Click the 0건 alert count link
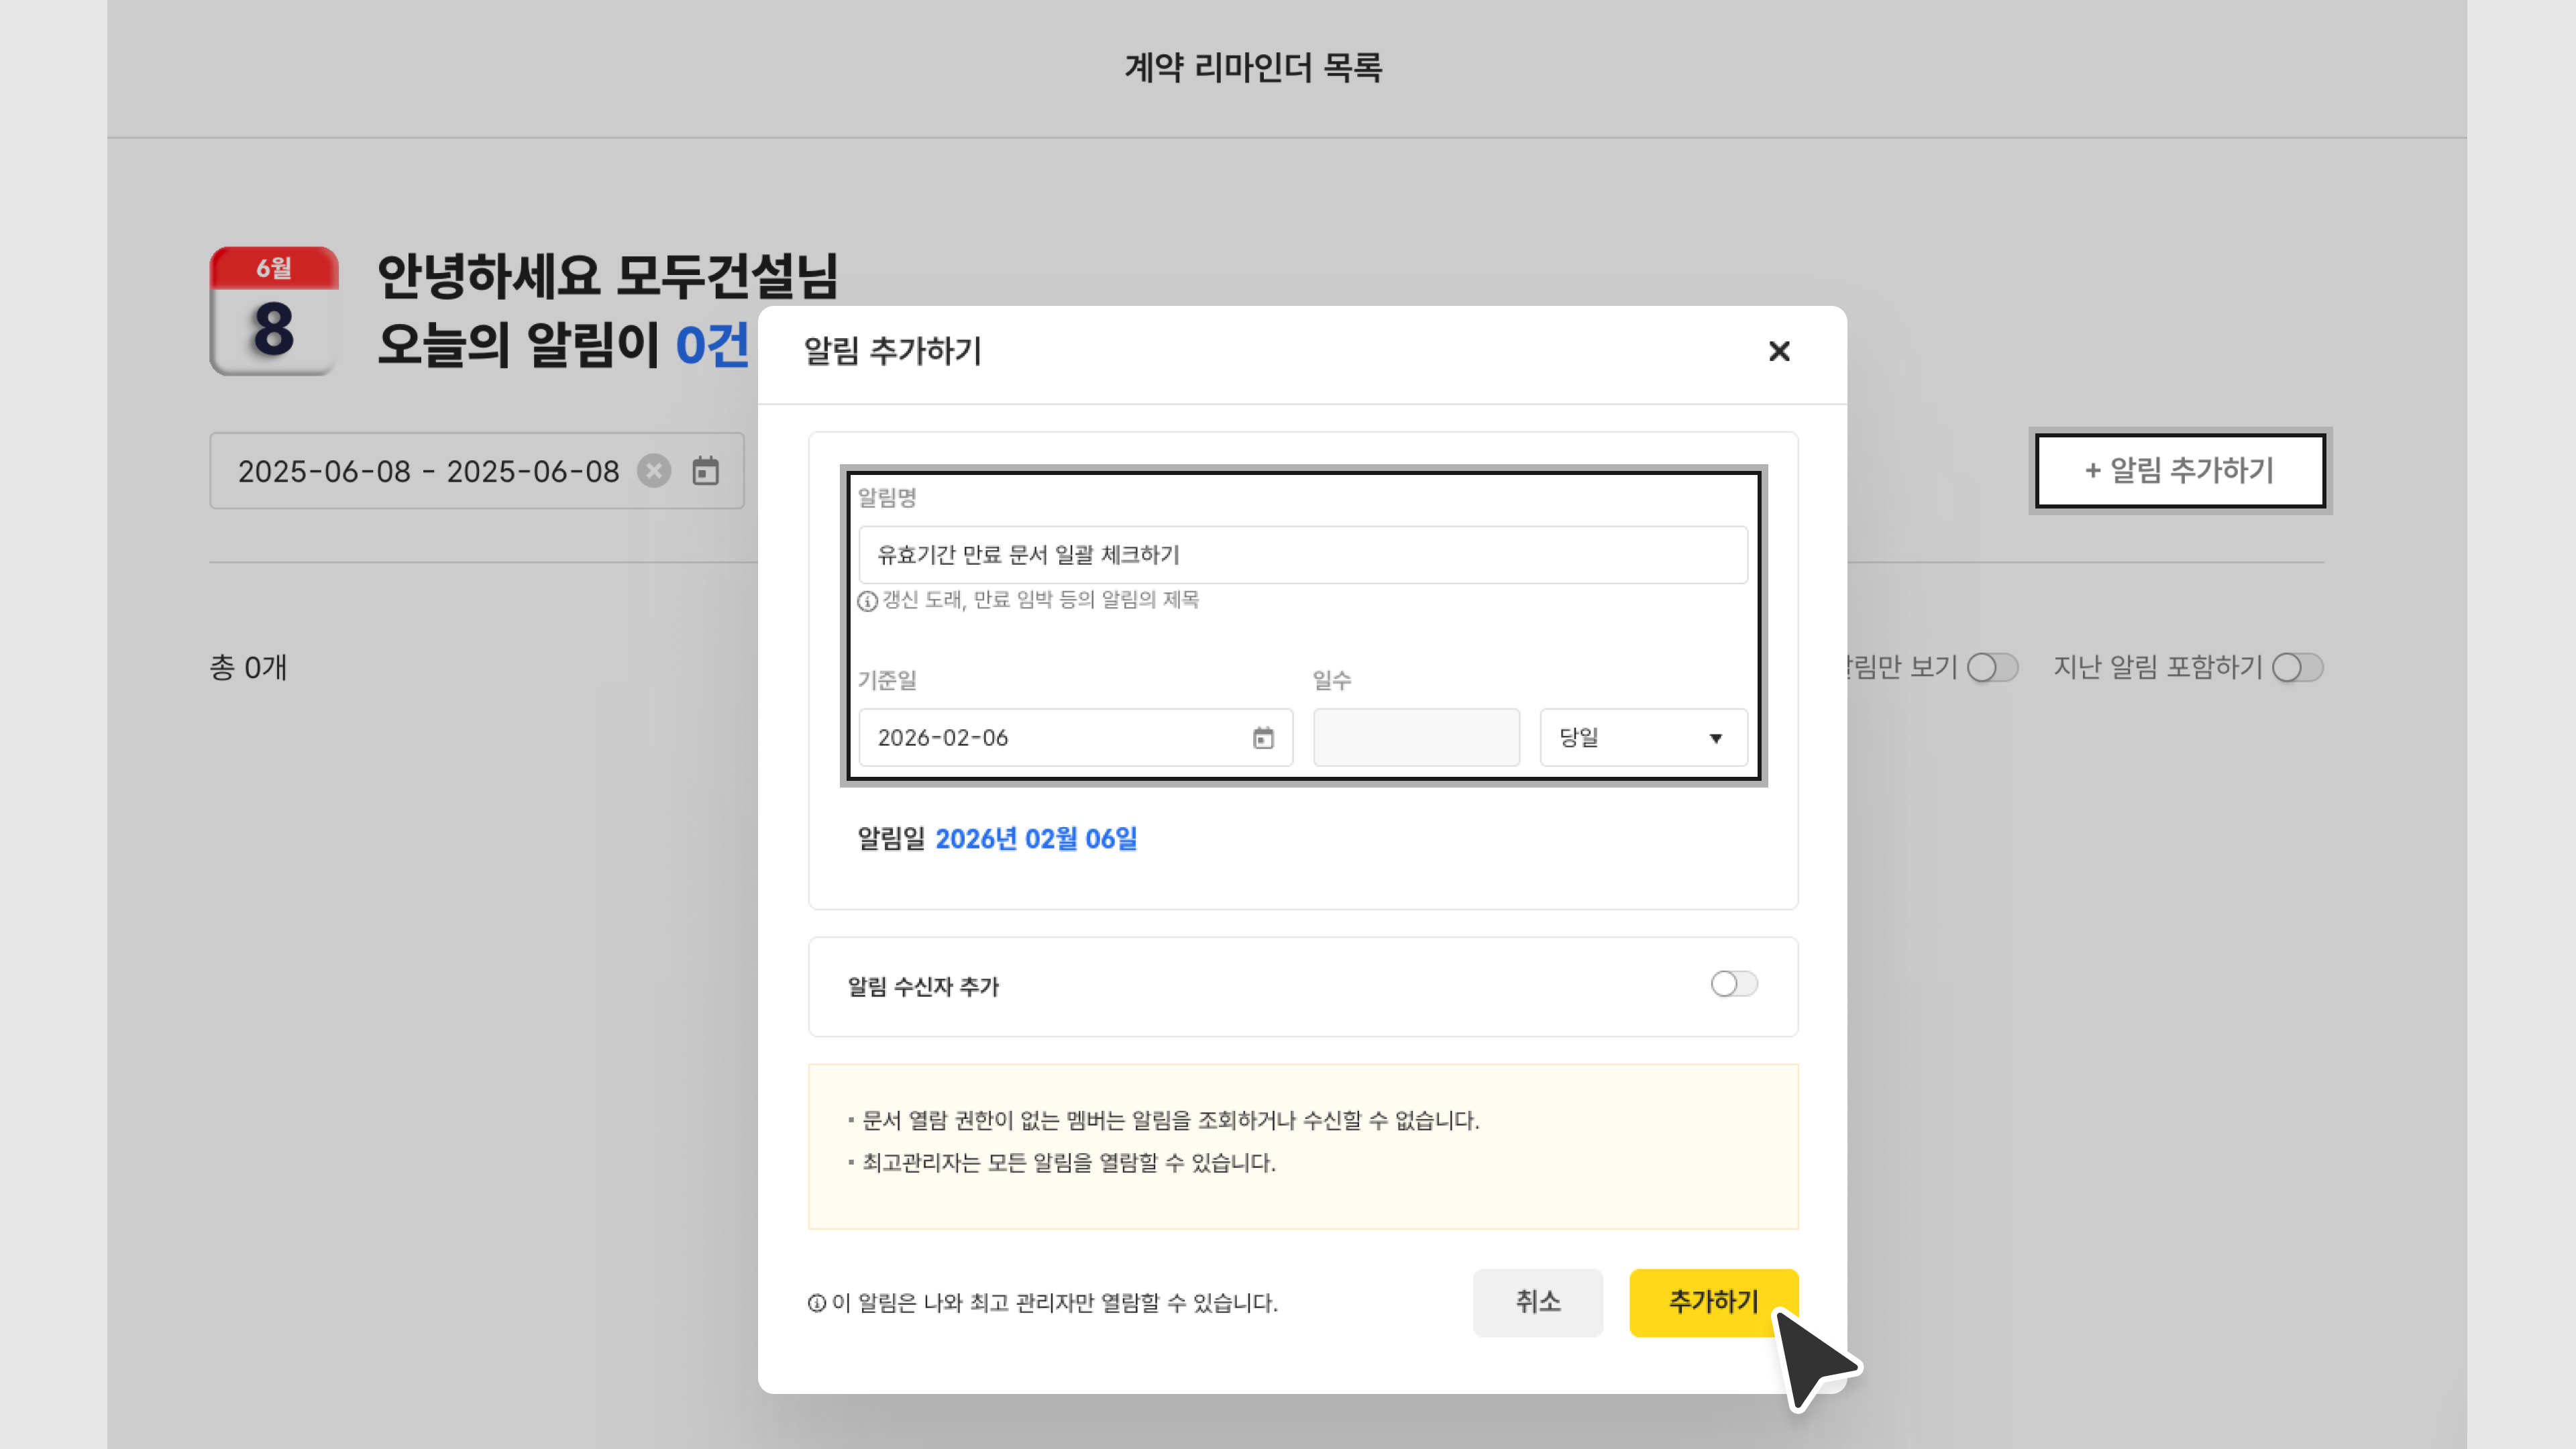2576x1449 pixels. tap(711, 346)
